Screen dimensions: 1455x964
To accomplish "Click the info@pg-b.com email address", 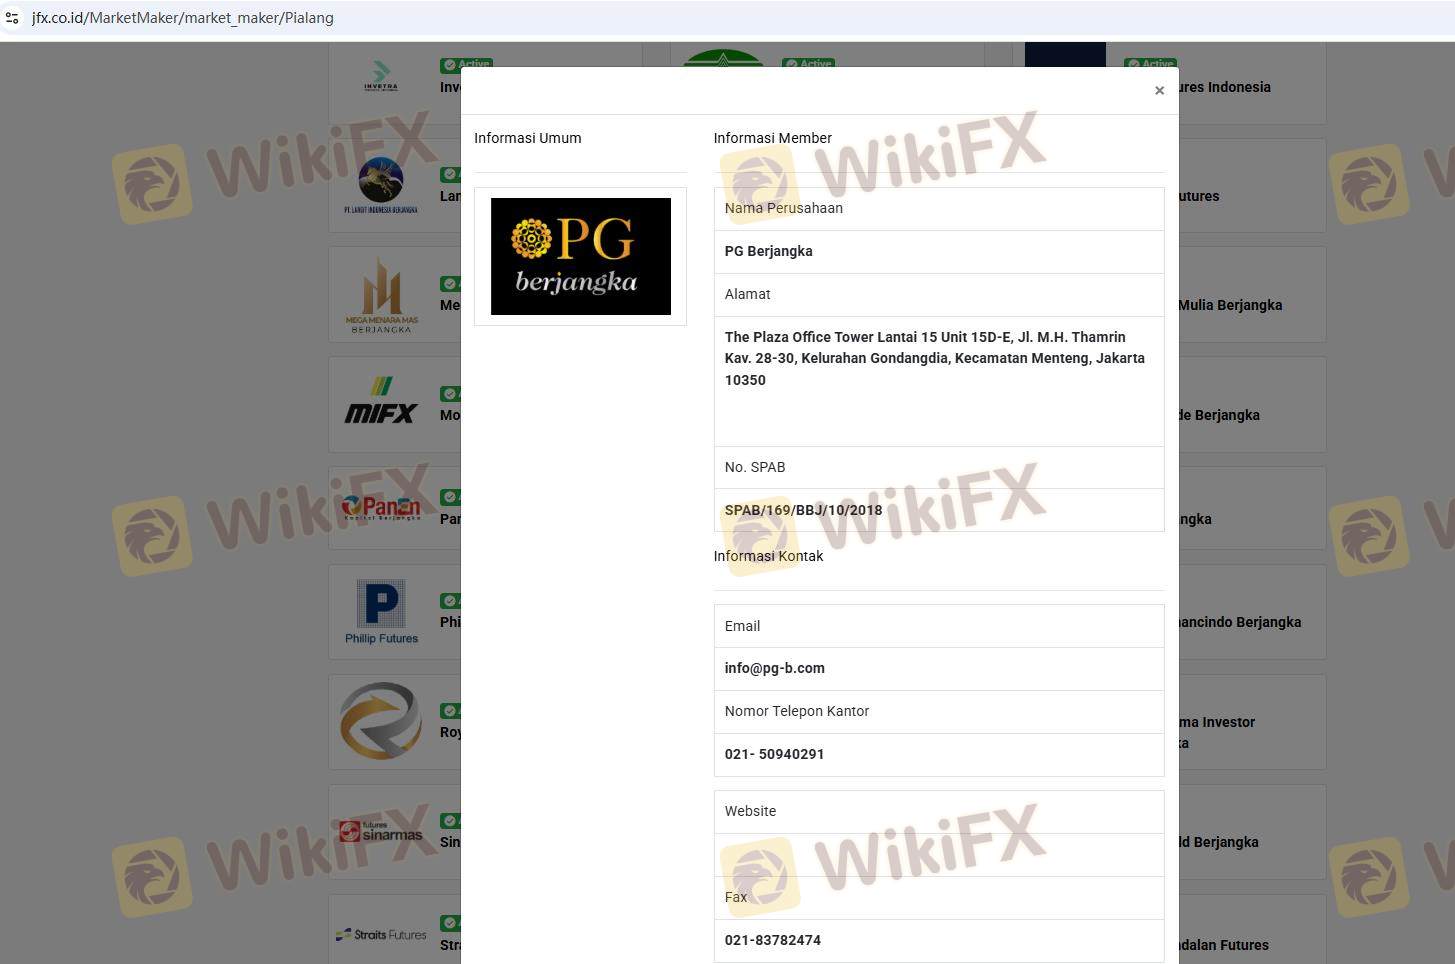I will click(774, 668).
